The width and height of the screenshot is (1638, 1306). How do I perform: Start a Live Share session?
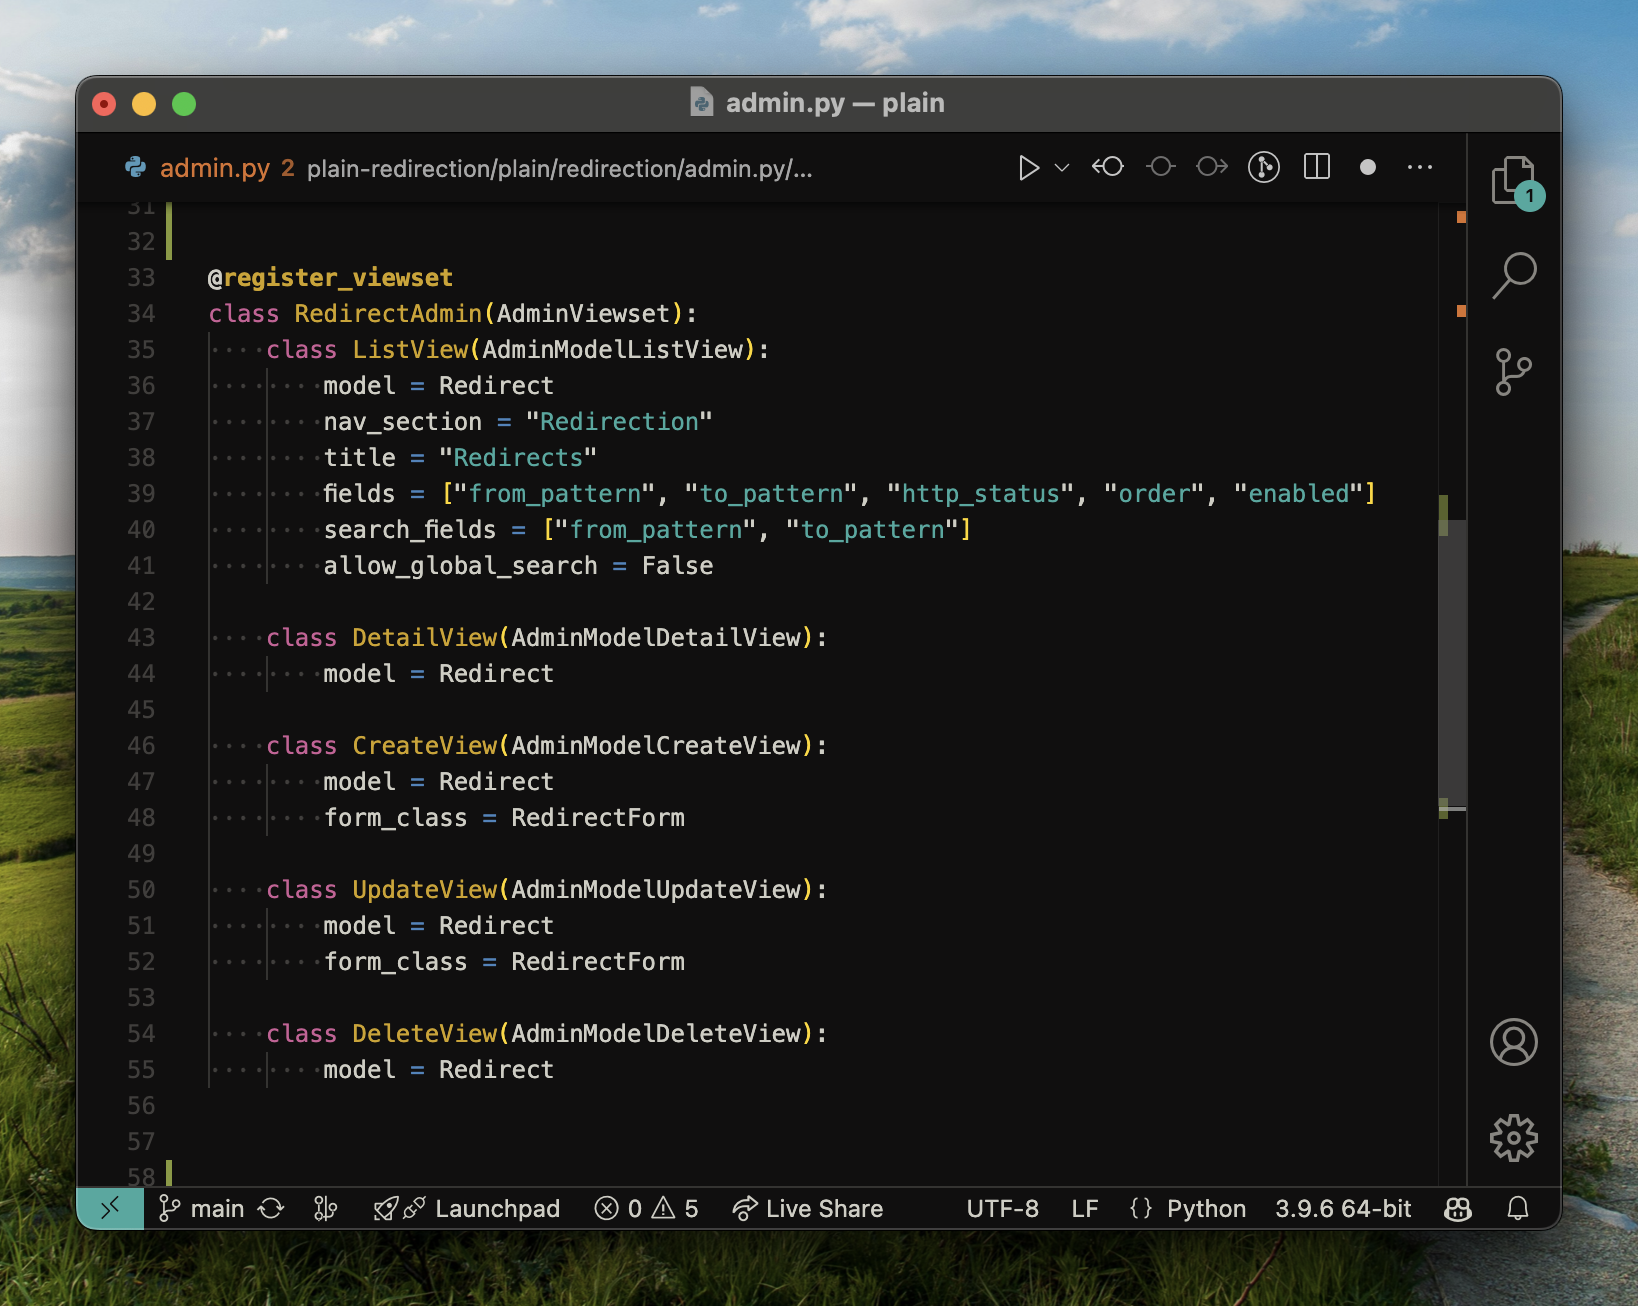pos(808,1209)
